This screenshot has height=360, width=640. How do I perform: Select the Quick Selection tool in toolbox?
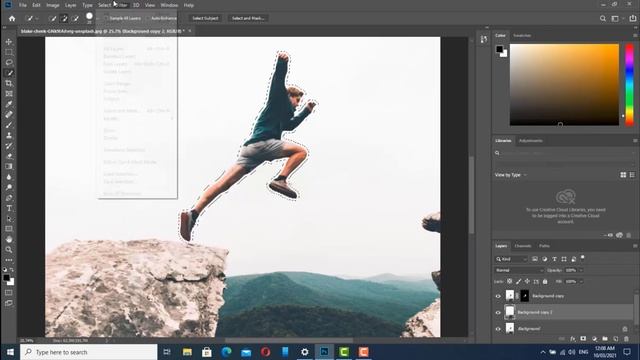(9, 73)
